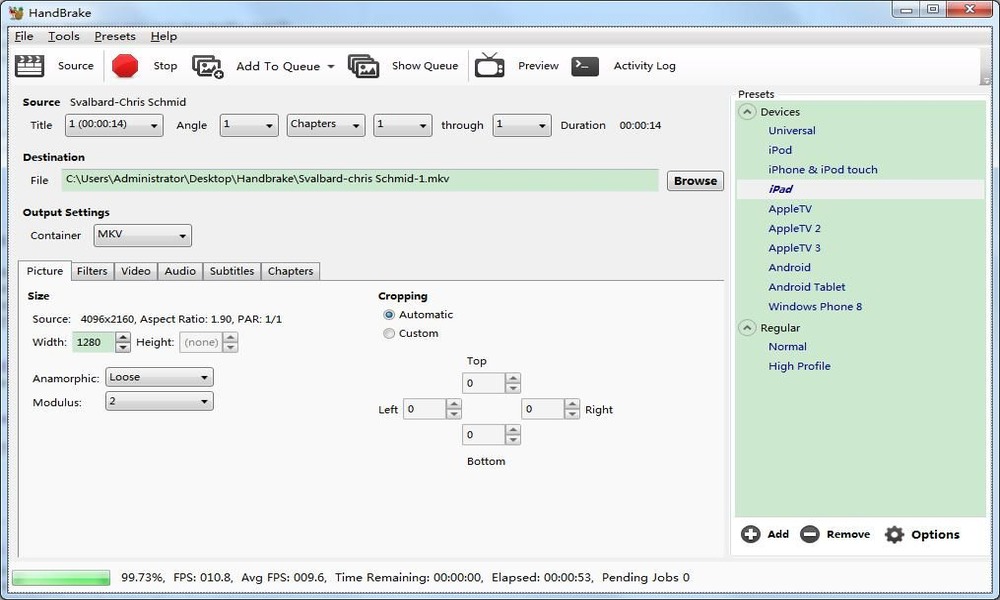This screenshot has width=1000, height=600.
Task: Switch to the Video tab
Action: point(136,271)
